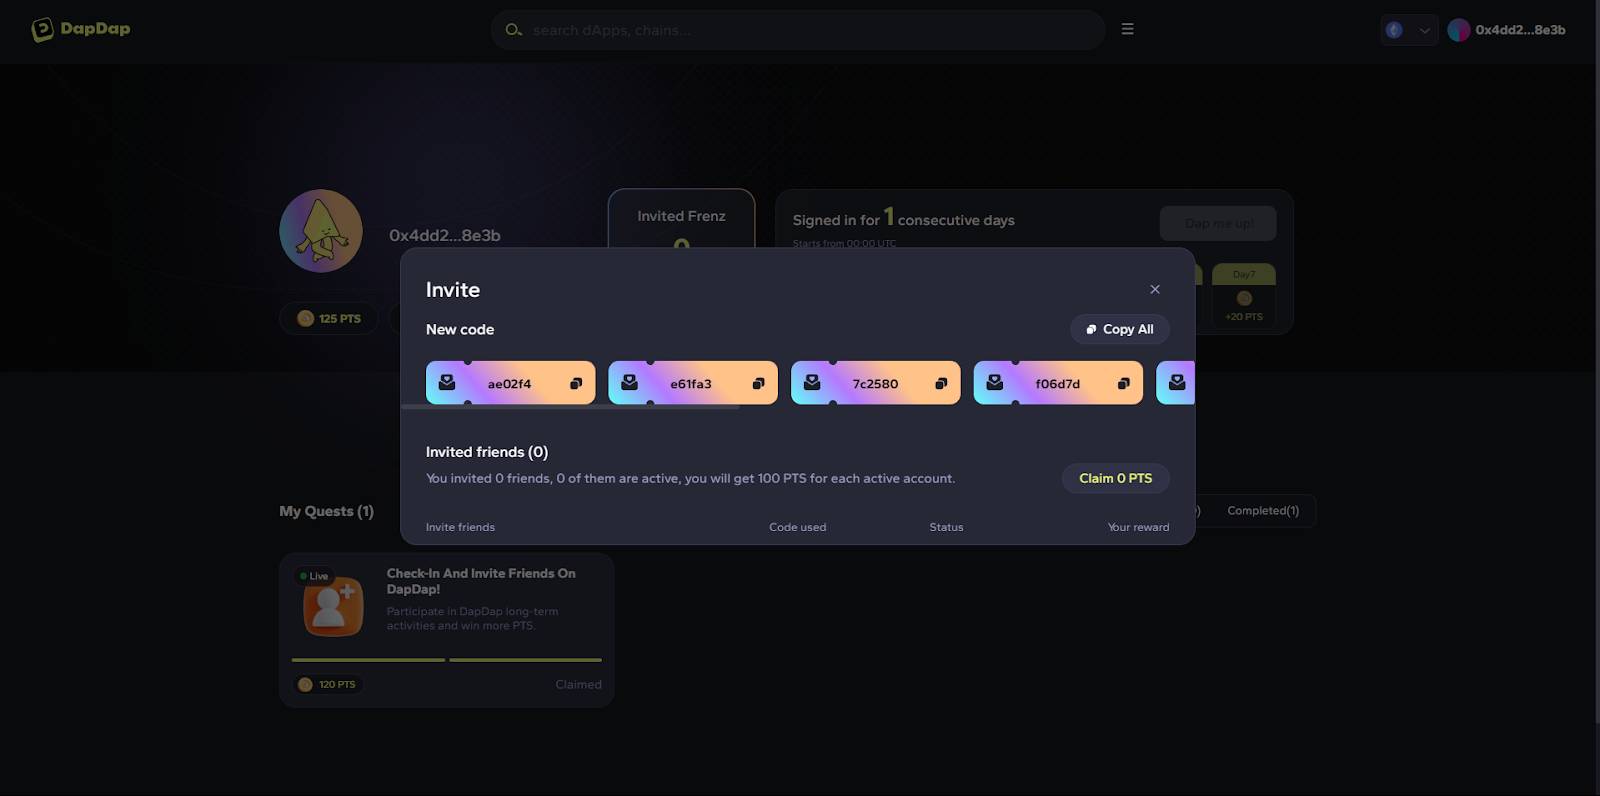Image resolution: width=1600 pixels, height=796 pixels.
Task: Open the Invited Frenz card
Action: [x=682, y=219]
